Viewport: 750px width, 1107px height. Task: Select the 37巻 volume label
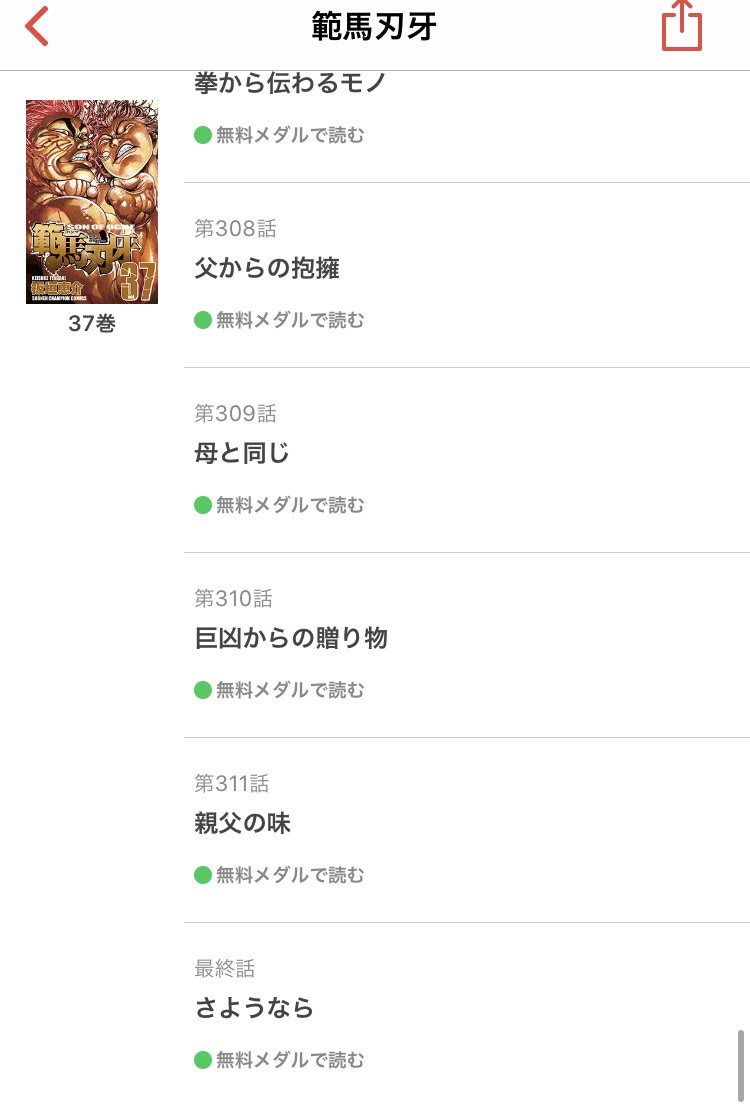[92, 324]
